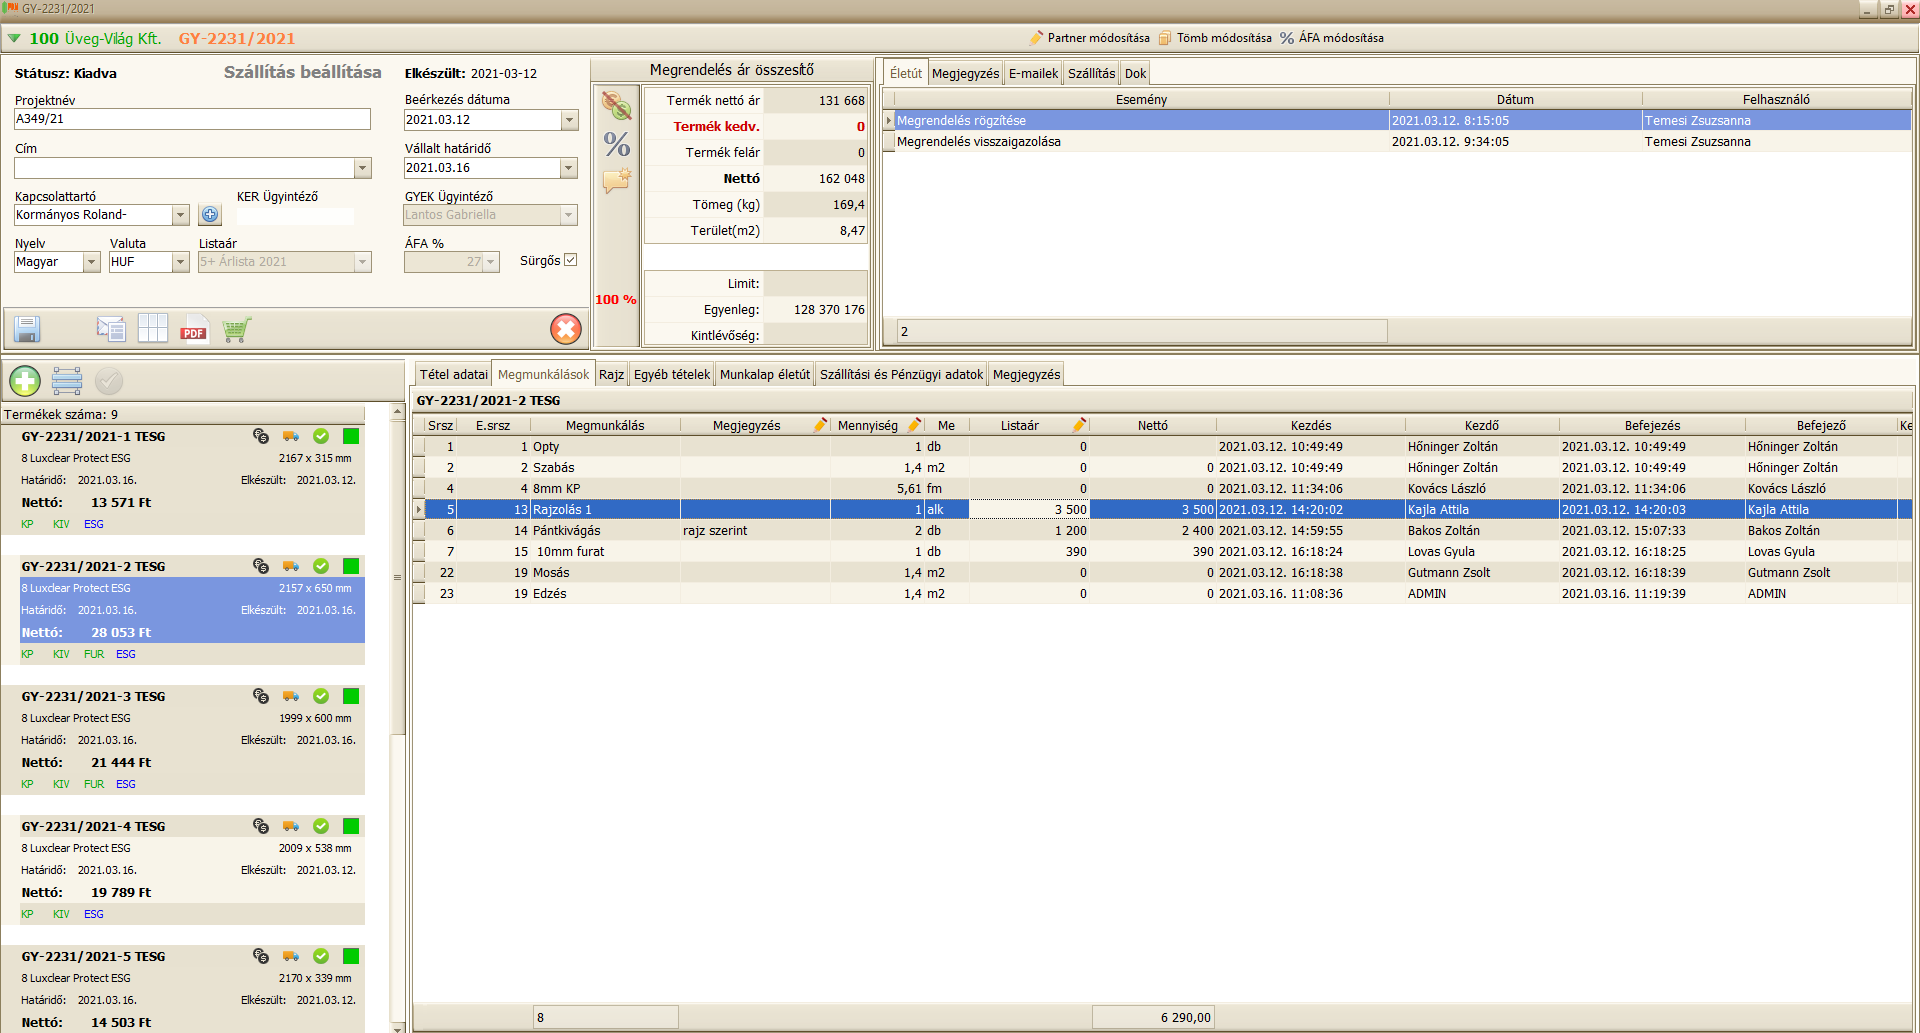Viewport: 1920px width, 1033px height.
Task: Click the envelope email document icon
Action: (x=110, y=329)
